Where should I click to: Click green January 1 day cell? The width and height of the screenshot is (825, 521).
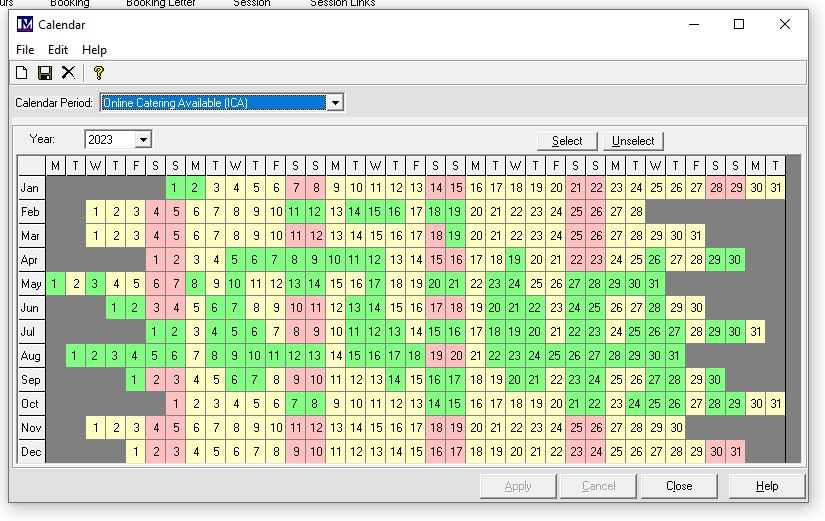[175, 188]
